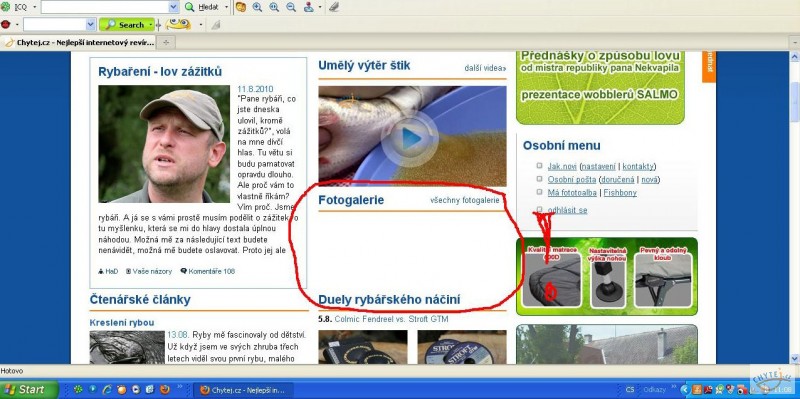Viewport: 800px width, 399px height.
Task: Click the orange masks icon in ICQ toolbar
Action: 241,7
